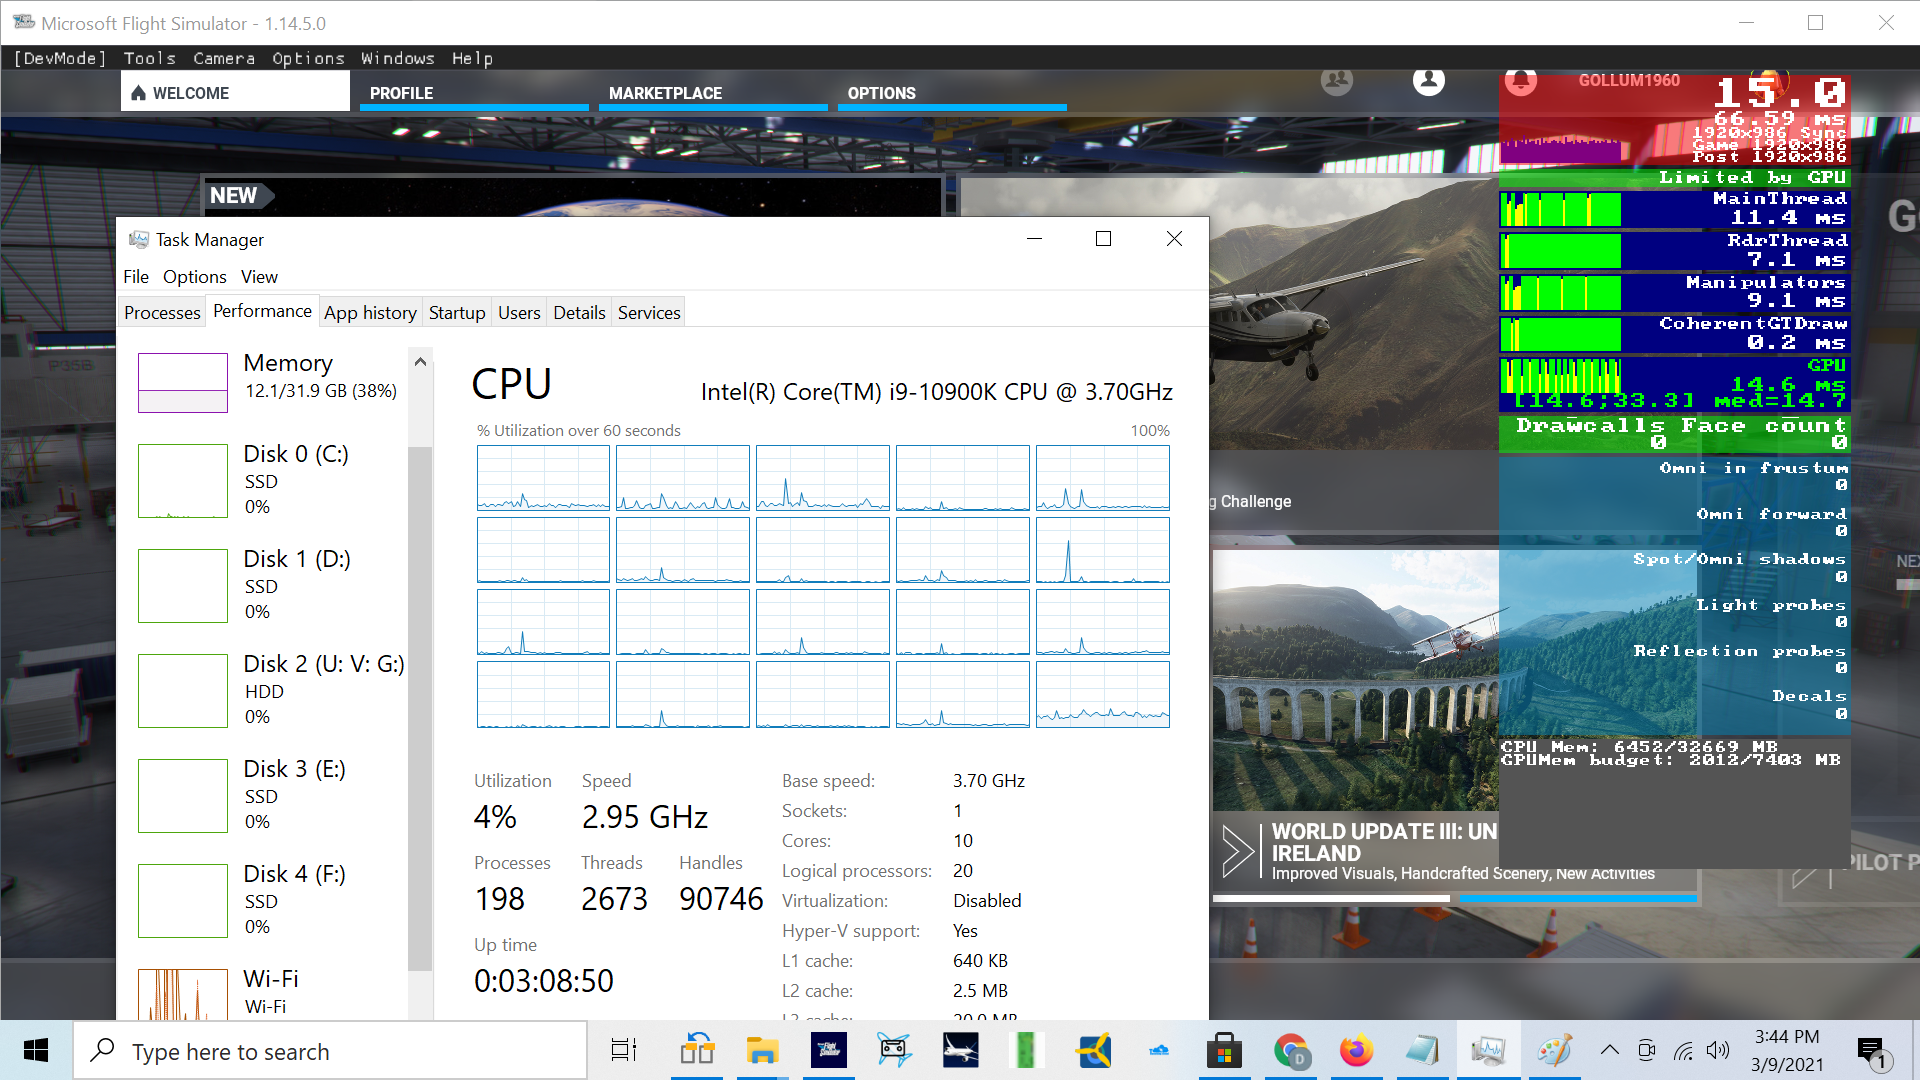Open the Users tab
The width and height of the screenshot is (1920, 1080).
coord(519,312)
